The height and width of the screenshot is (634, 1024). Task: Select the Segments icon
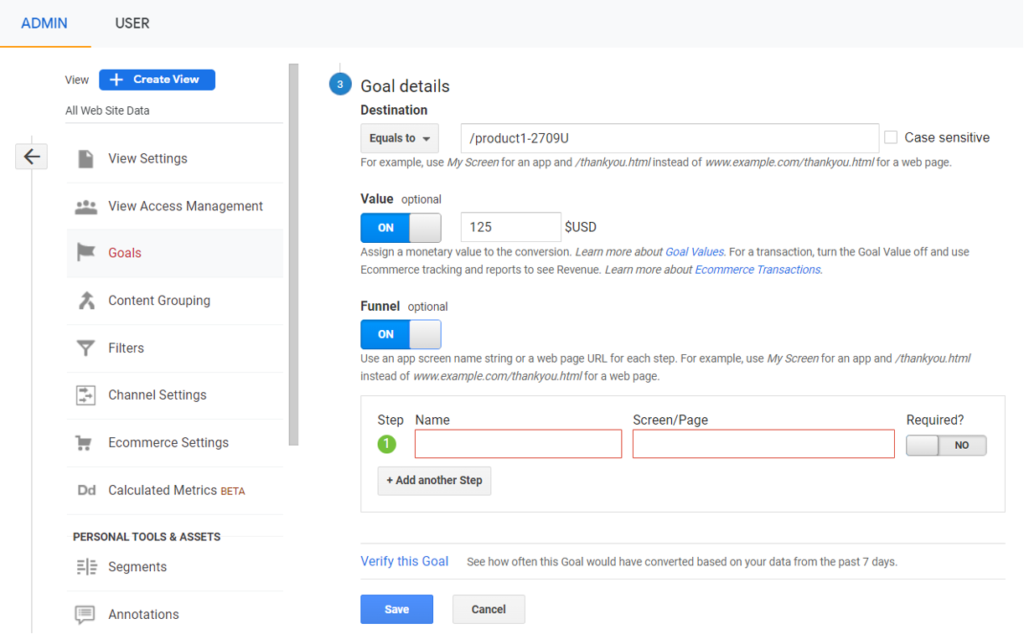87,567
